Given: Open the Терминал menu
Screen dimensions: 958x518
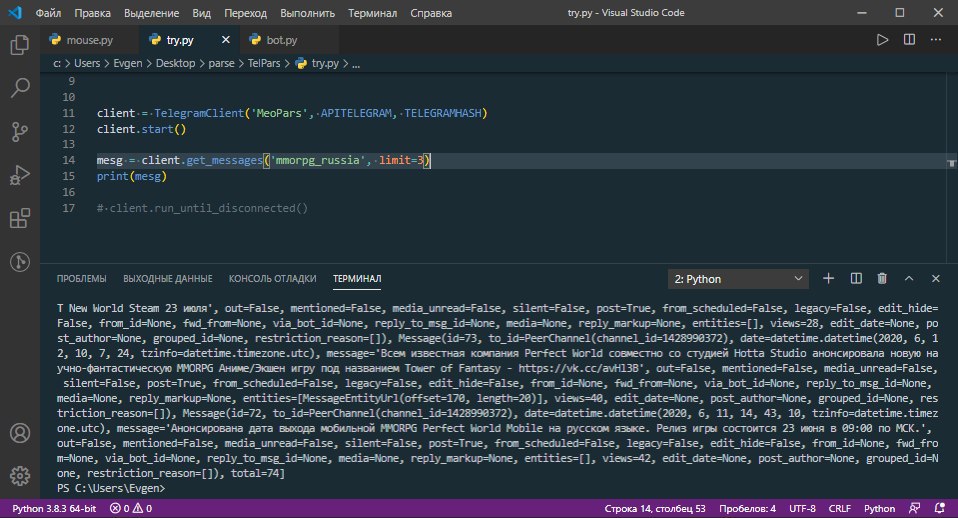Looking at the screenshot, I should coord(373,13).
